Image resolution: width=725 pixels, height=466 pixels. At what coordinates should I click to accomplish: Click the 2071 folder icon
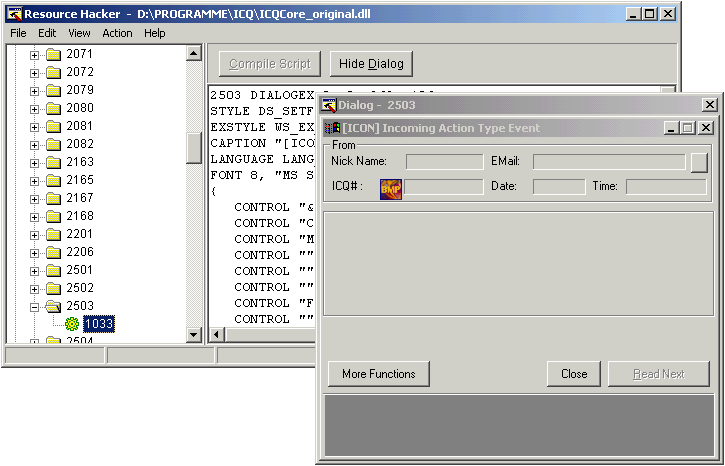pos(53,54)
